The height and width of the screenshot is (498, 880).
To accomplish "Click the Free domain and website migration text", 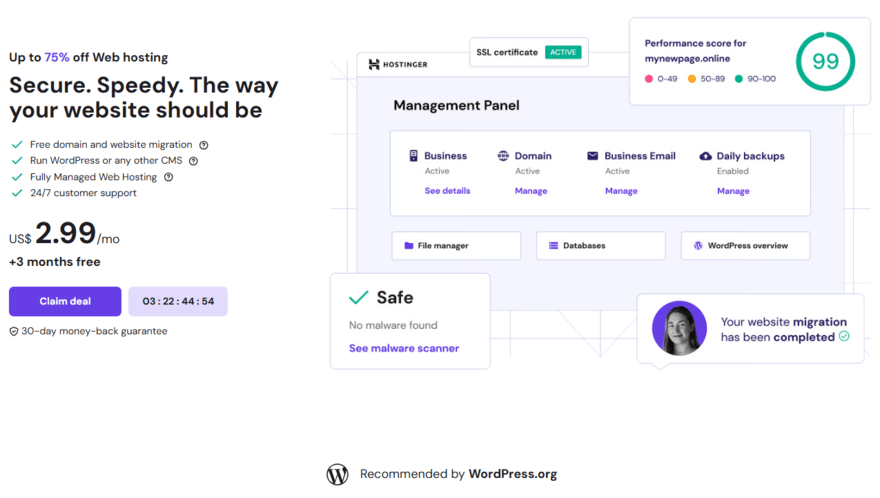I will click(x=111, y=145).
